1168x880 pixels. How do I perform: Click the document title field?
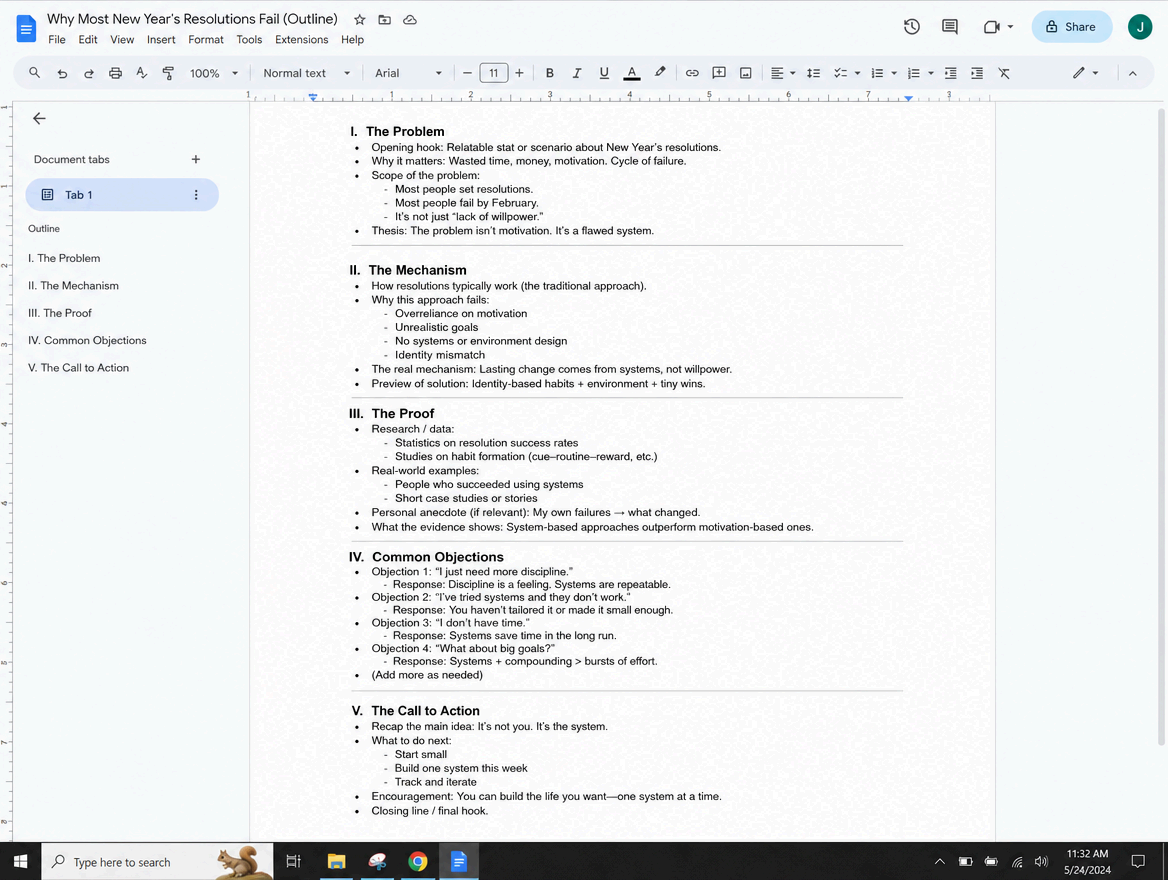pyautogui.click(x=192, y=19)
